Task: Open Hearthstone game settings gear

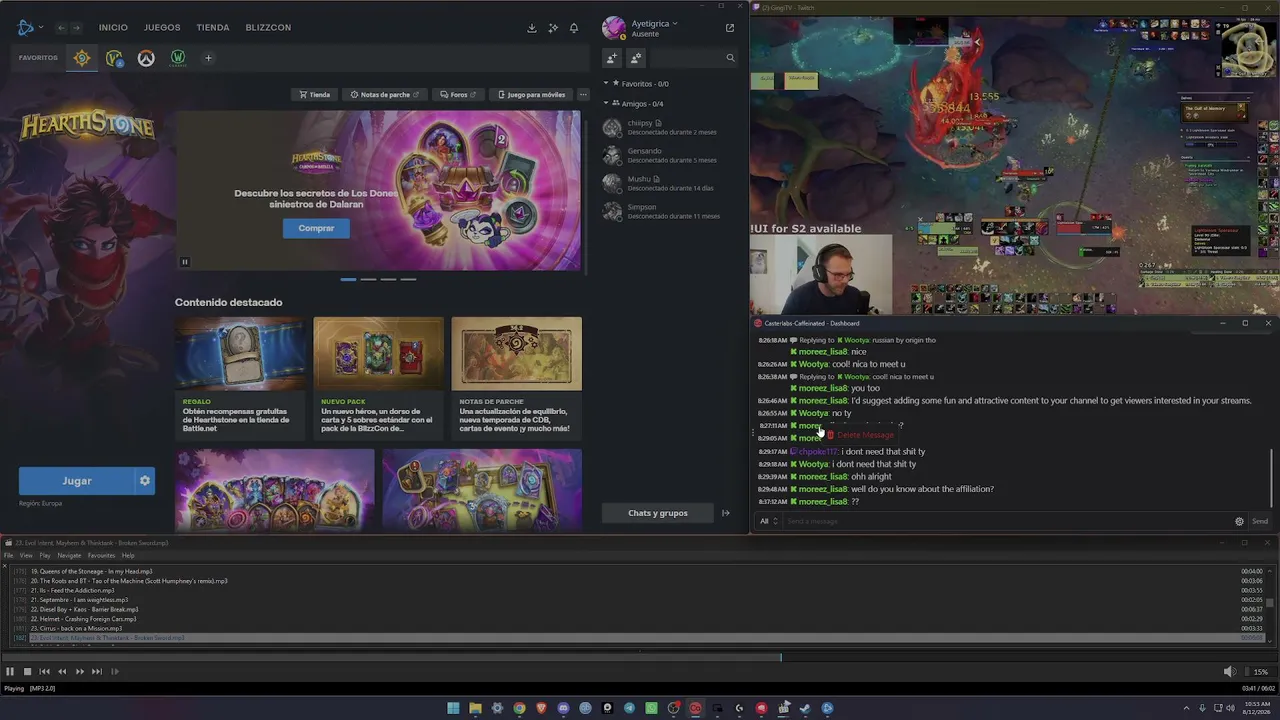Action: [x=145, y=481]
